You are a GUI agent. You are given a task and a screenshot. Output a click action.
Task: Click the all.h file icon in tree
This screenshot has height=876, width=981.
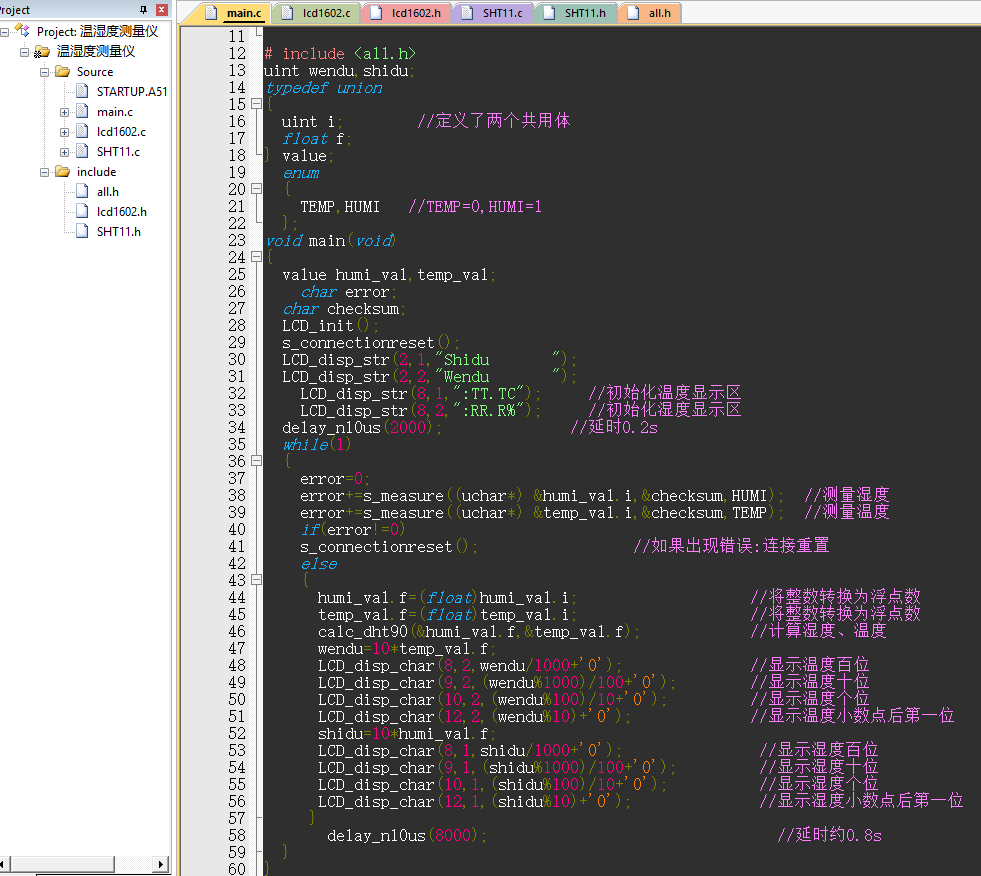click(x=83, y=192)
